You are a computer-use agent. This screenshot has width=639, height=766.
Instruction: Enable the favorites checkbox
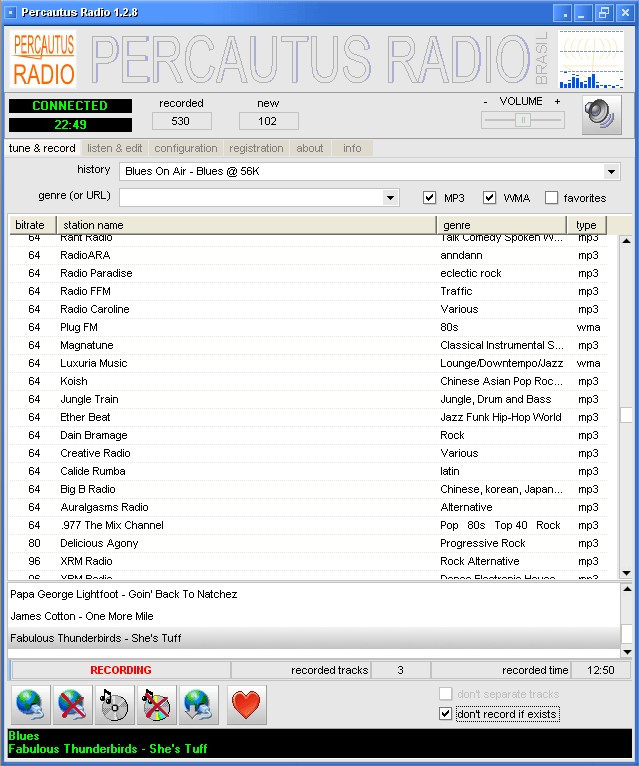coord(552,197)
